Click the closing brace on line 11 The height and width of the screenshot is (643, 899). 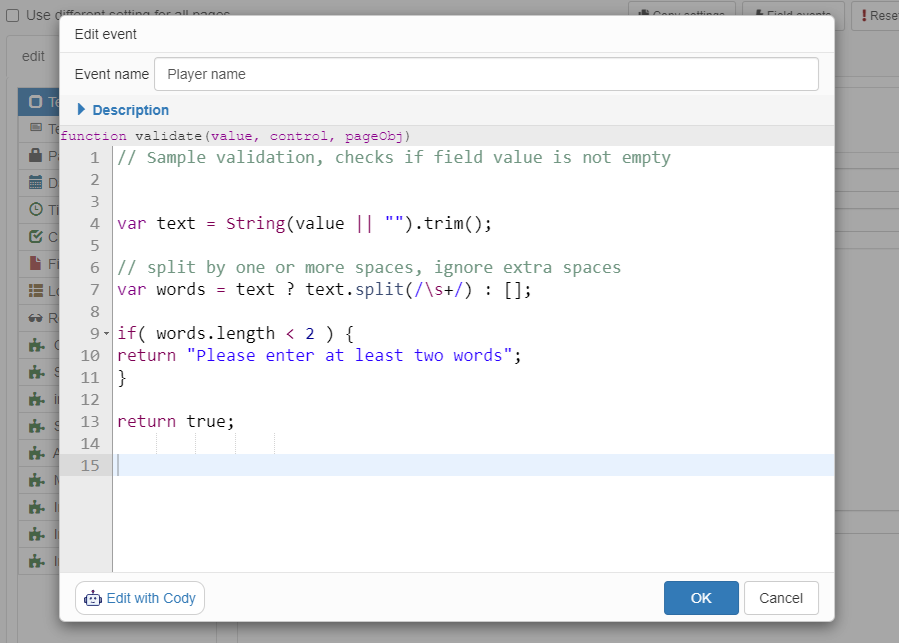click(x=122, y=377)
